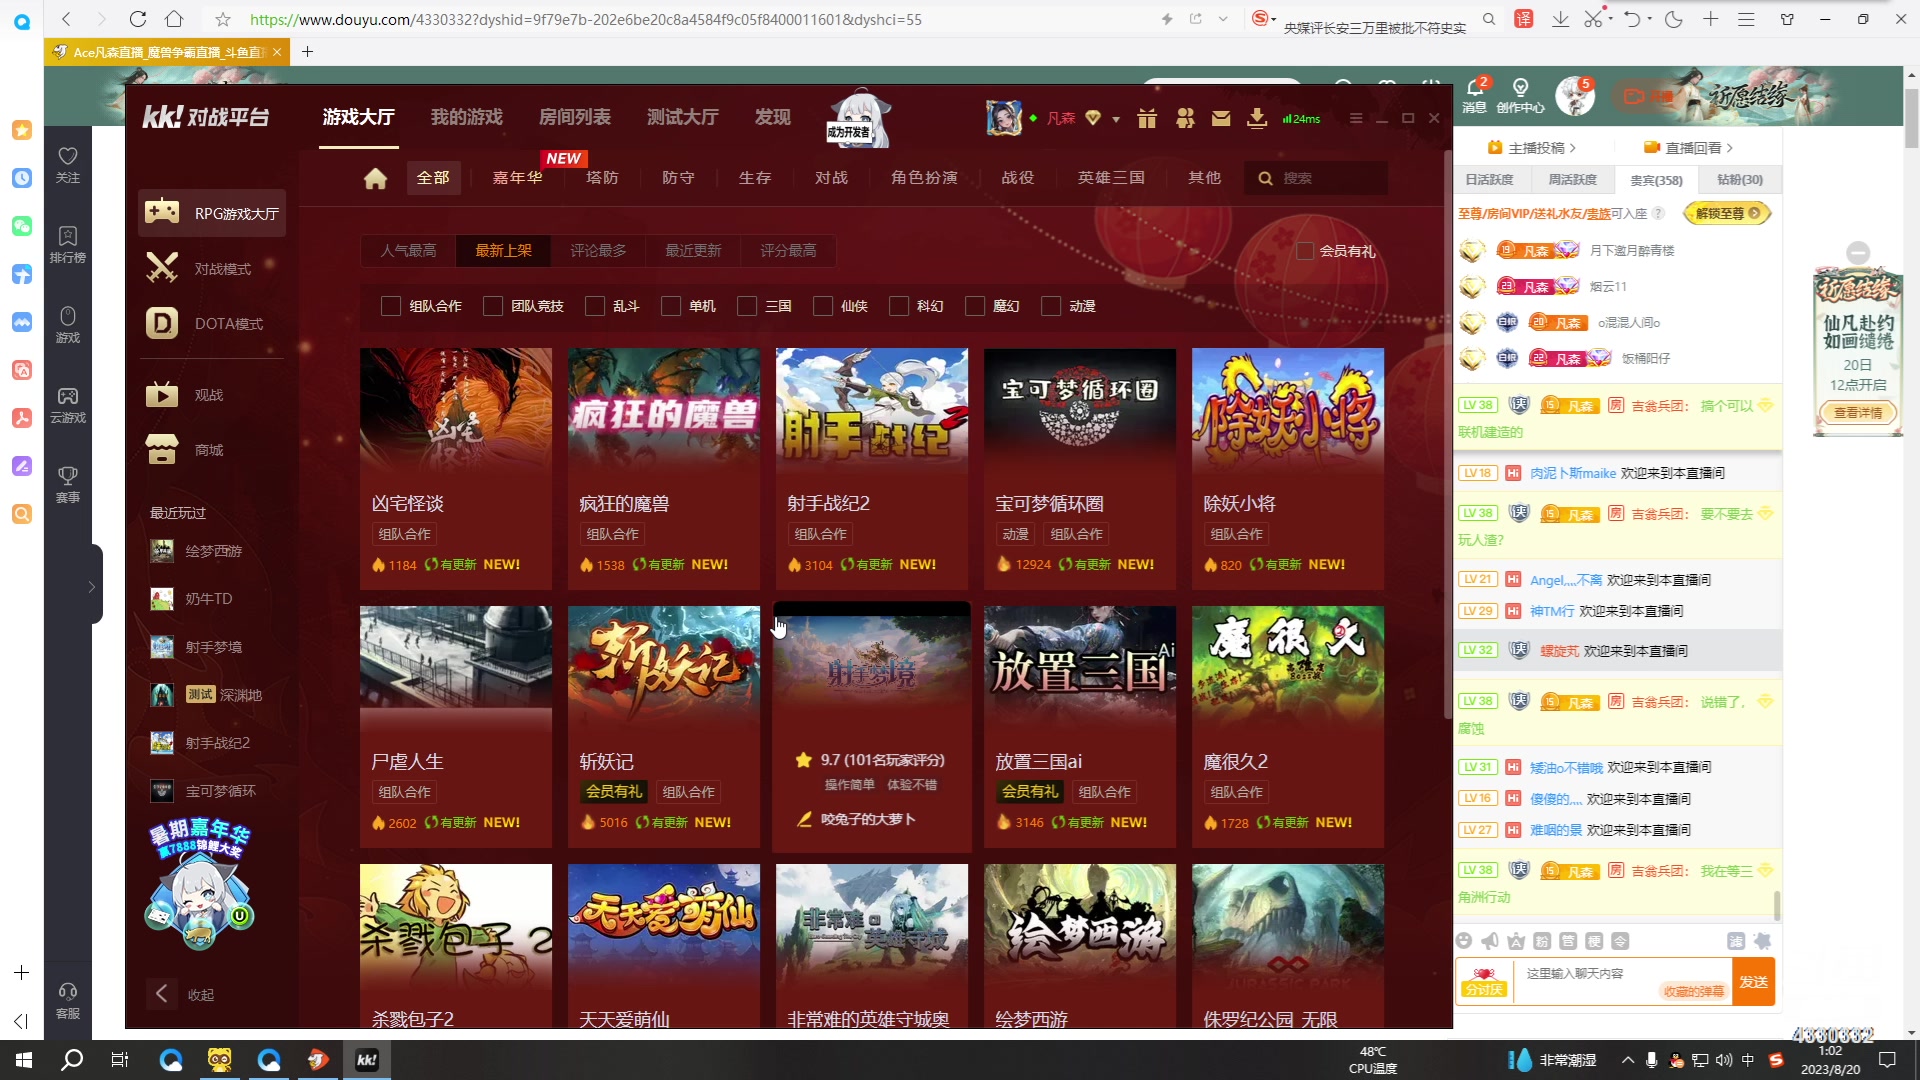Viewport: 1920px width, 1080px height.
Task: Open KK platform app in Windows taskbar
Action: click(367, 1060)
